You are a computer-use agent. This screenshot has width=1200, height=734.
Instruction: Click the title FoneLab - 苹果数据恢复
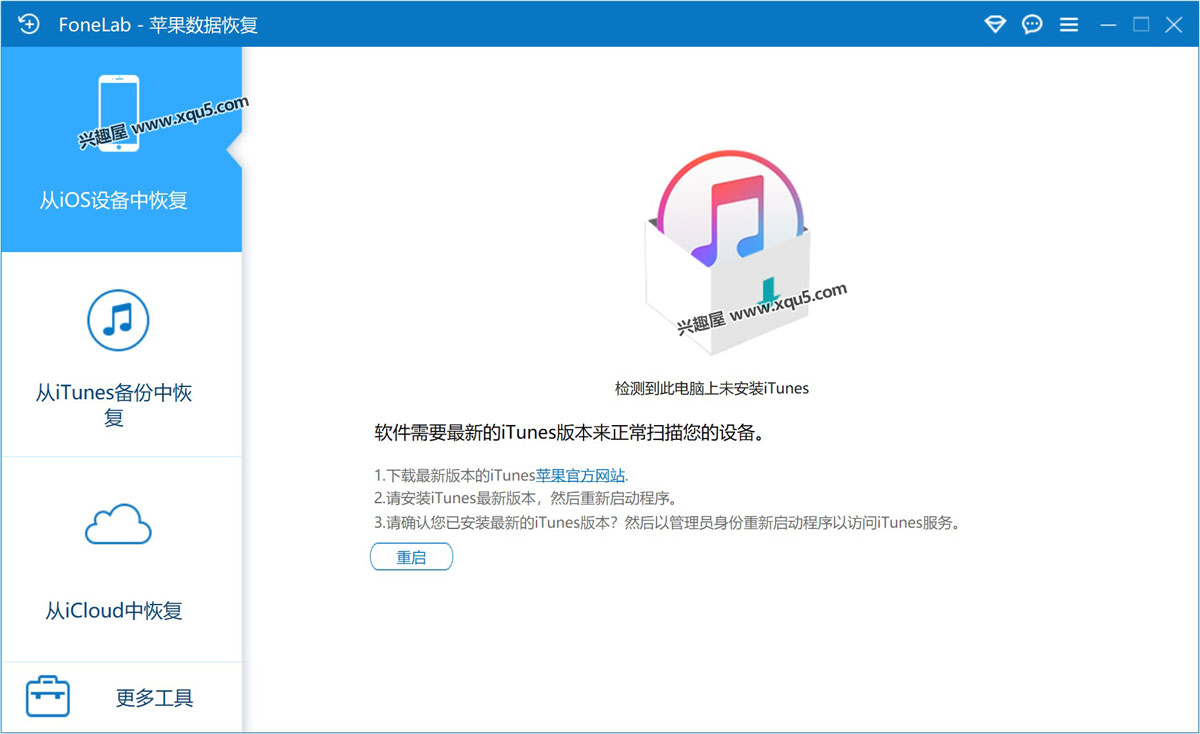coord(158,25)
